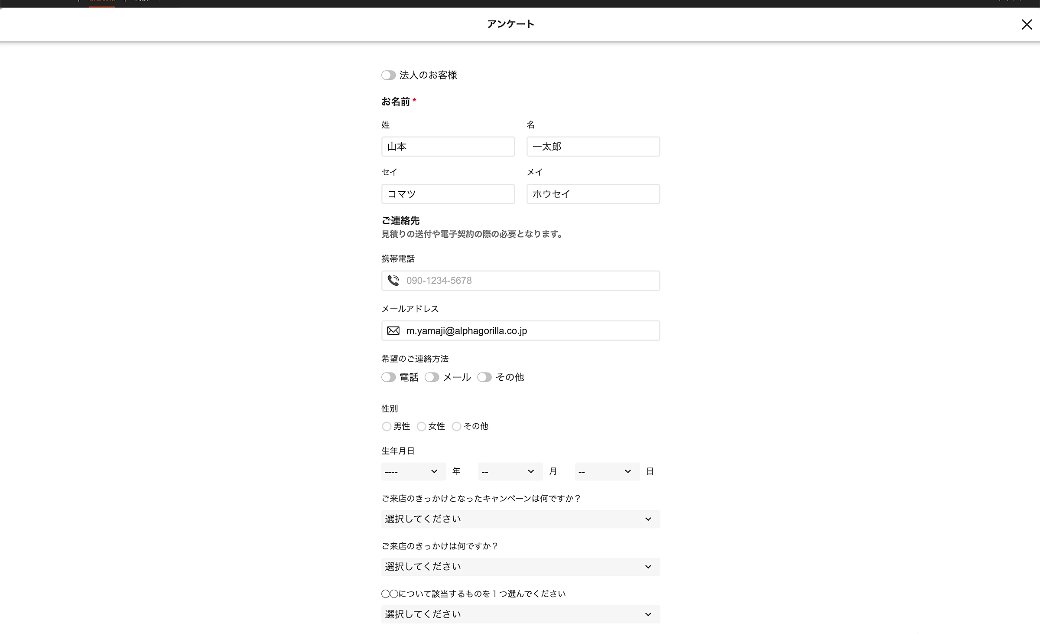The width and height of the screenshot is (1040, 634).
Task: Open the キャンペーン question dropdown
Action: [x=521, y=519]
